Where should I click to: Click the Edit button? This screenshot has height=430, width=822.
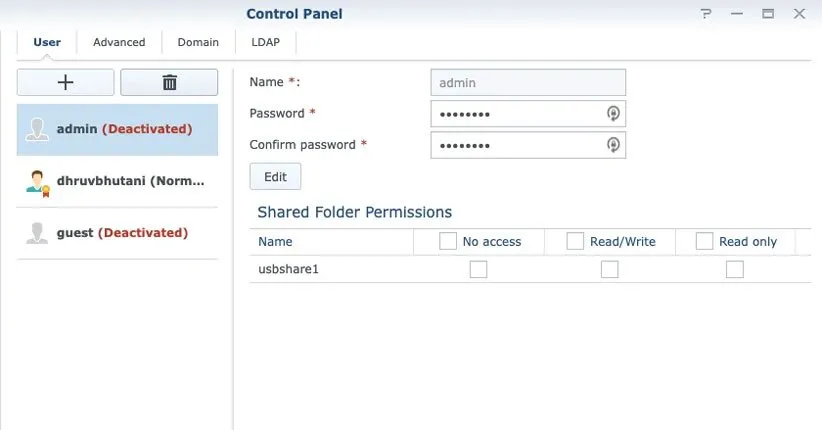coord(275,177)
